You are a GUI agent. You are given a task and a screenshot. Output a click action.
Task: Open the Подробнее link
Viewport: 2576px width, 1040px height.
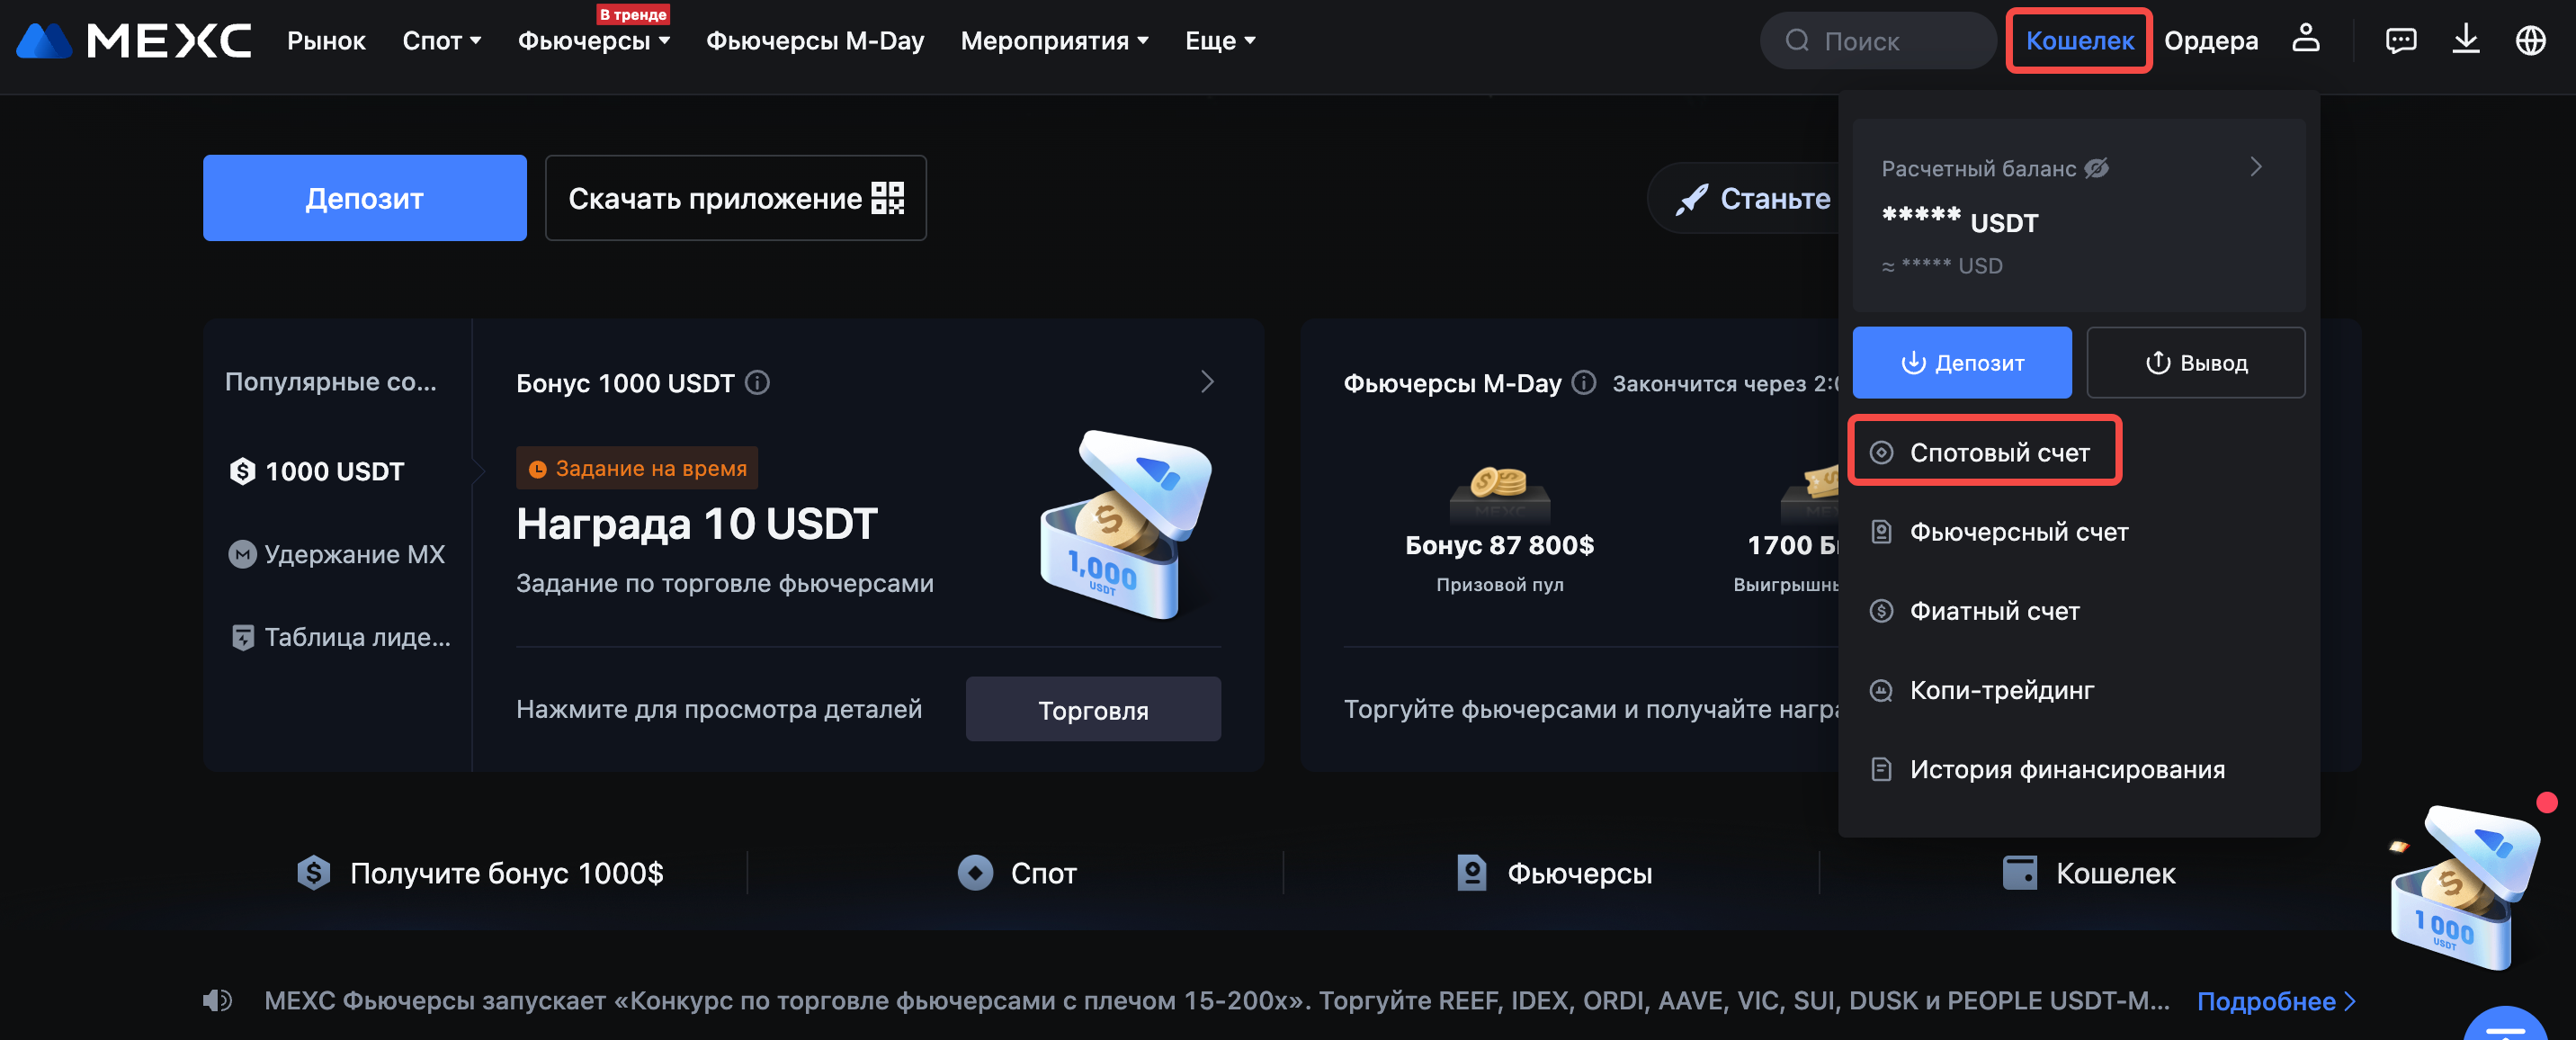coord(2276,1001)
